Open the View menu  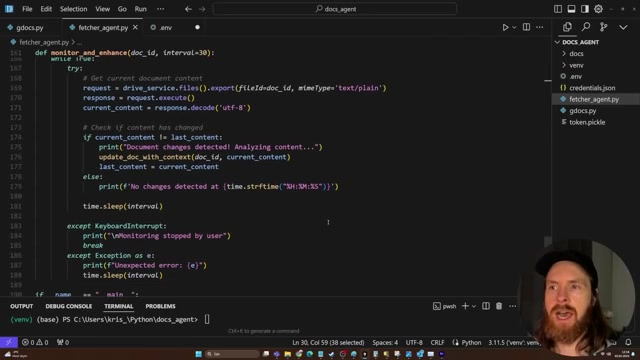point(102,9)
